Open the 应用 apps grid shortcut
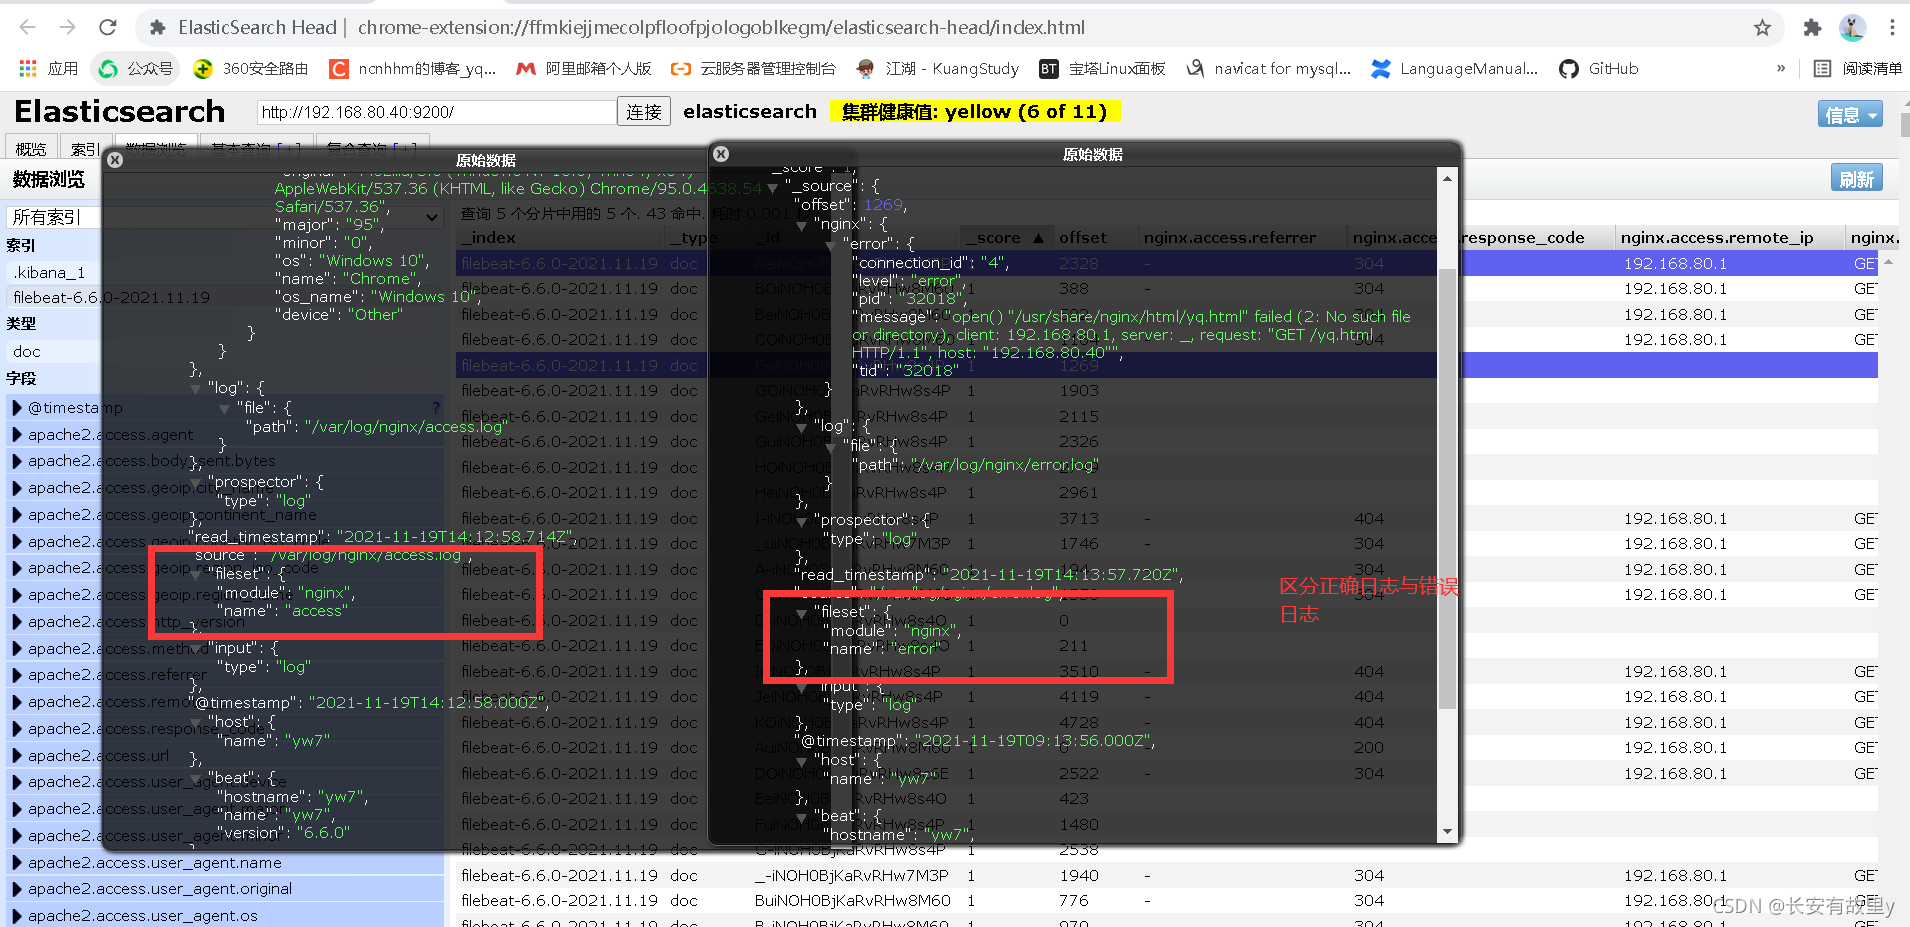 pyautogui.click(x=48, y=68)
